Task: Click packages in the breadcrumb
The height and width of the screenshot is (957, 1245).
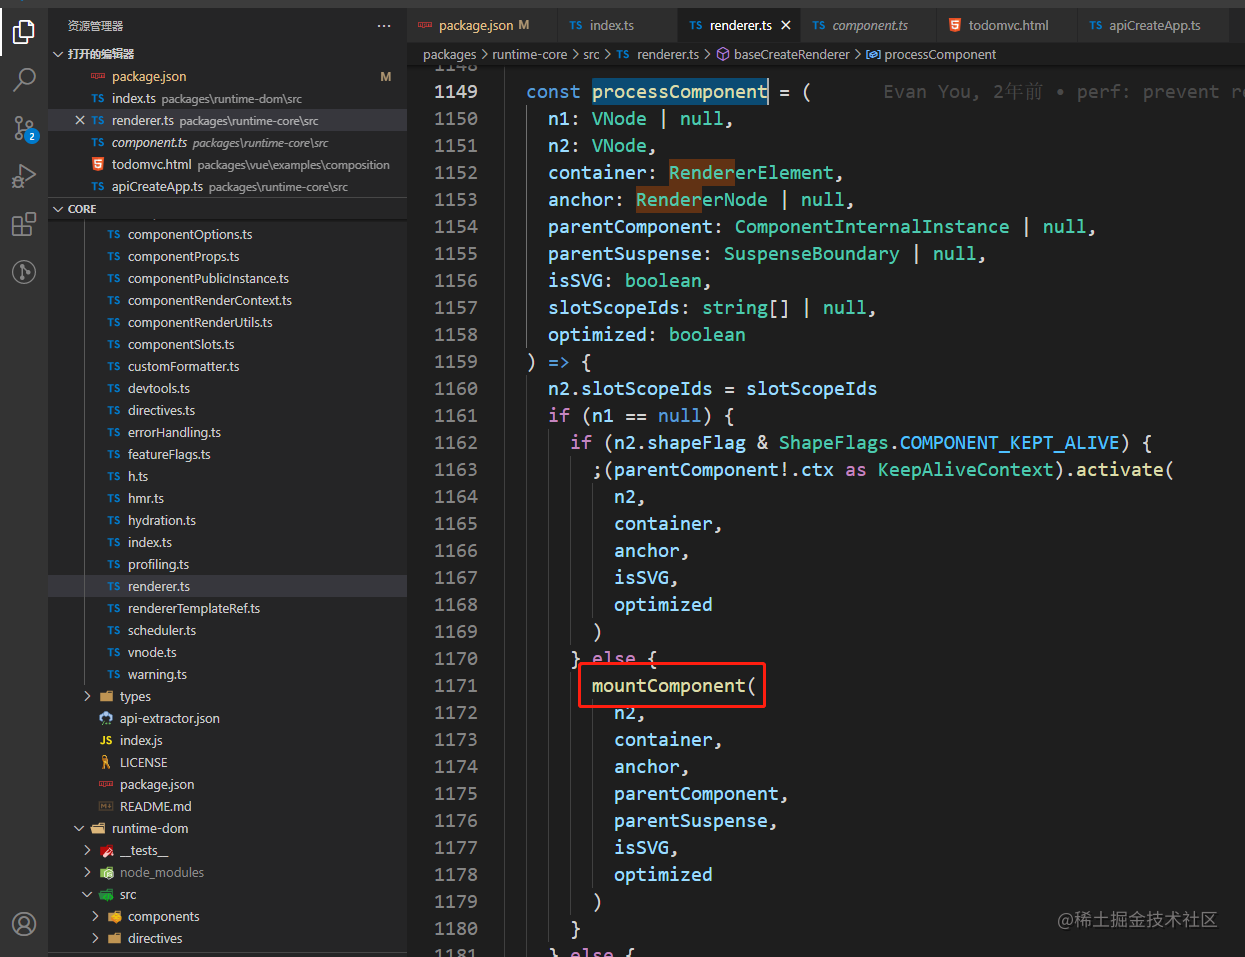Action: [x=449, y=54]
